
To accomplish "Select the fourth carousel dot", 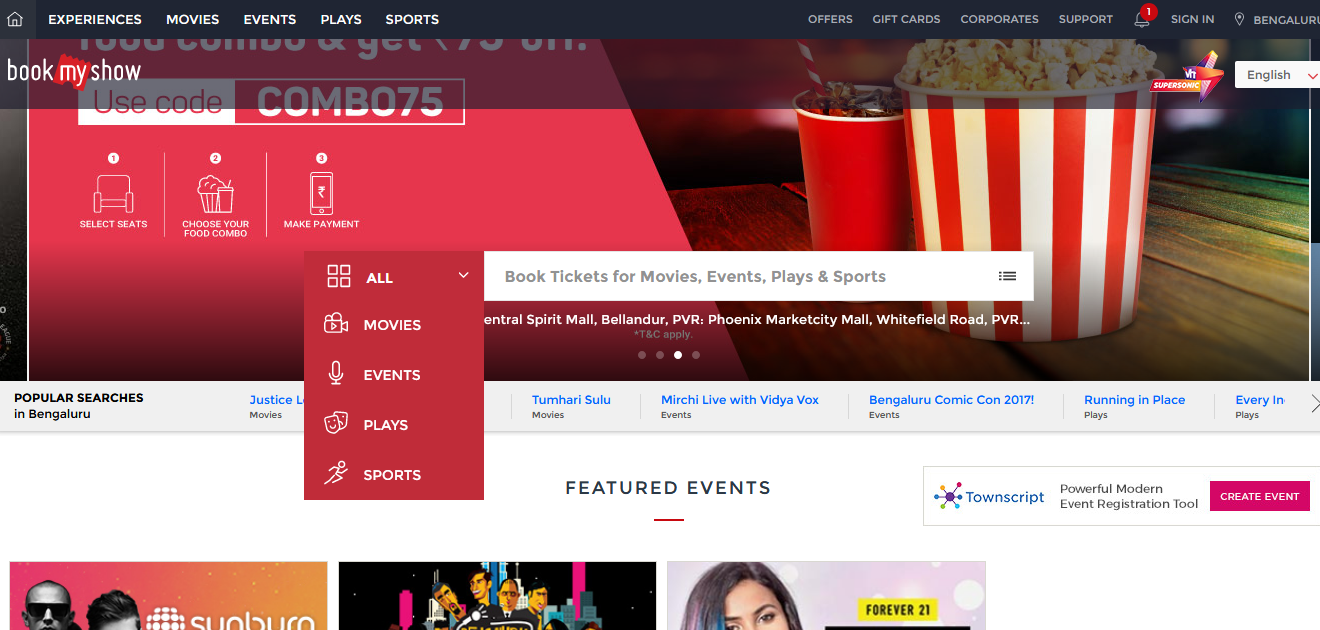I will point(696,355).
